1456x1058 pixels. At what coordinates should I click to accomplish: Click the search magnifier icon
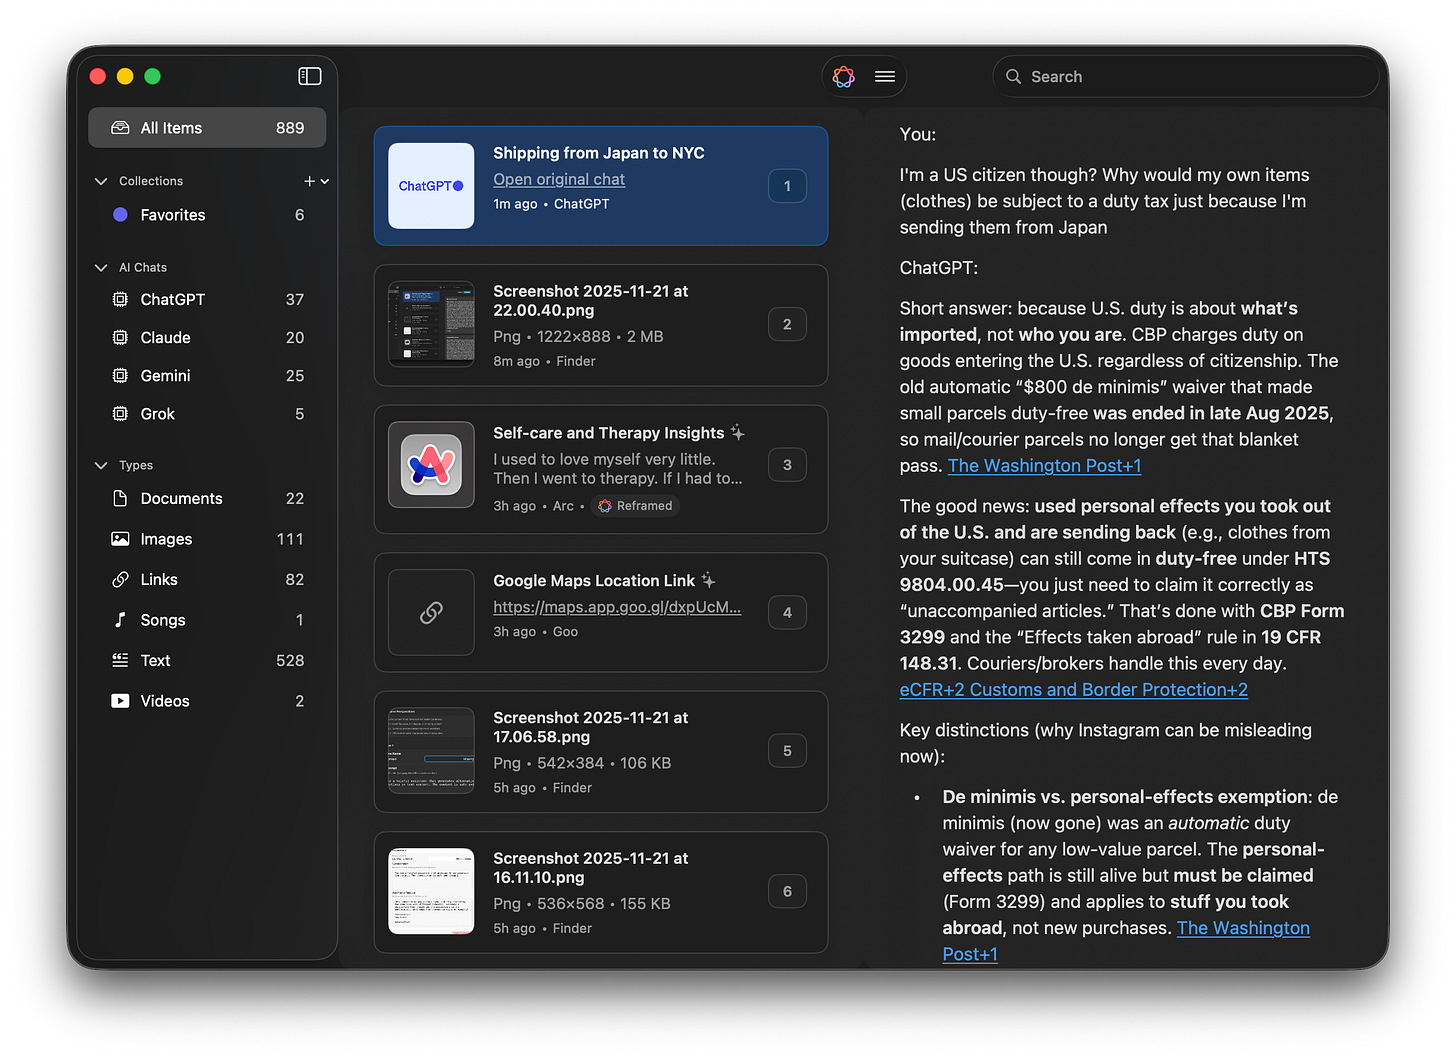(x=1013, y=77)
